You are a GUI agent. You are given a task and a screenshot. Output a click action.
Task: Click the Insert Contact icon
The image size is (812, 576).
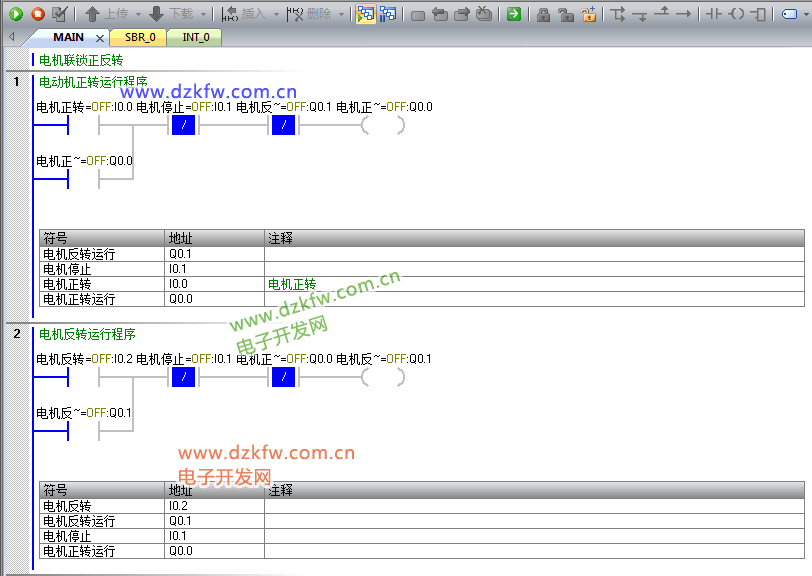coord(713,14)
